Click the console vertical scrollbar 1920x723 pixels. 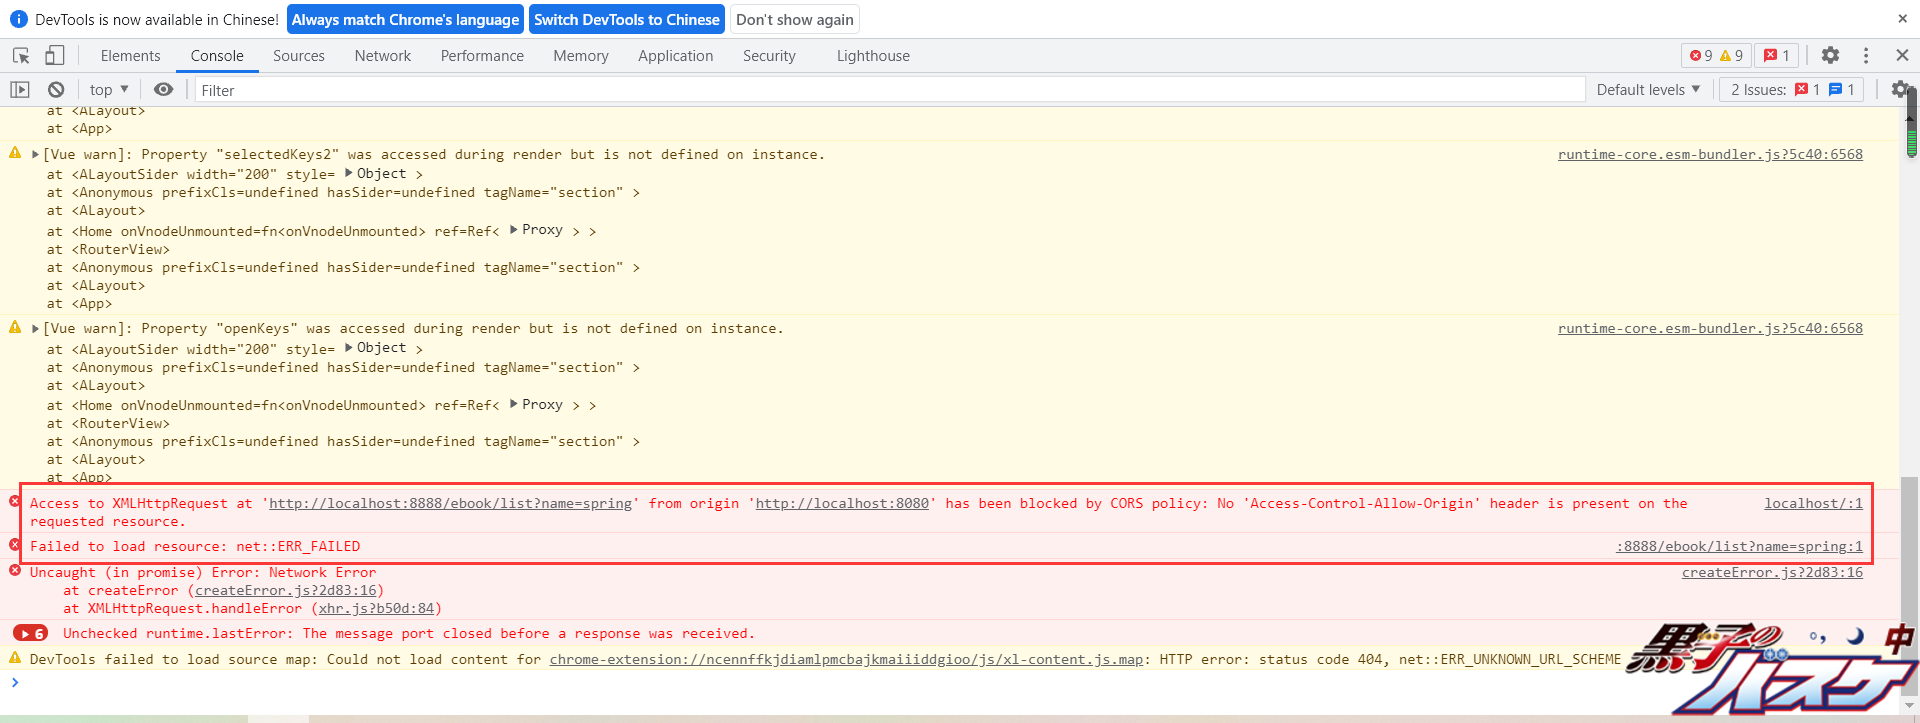point(1910,400)
